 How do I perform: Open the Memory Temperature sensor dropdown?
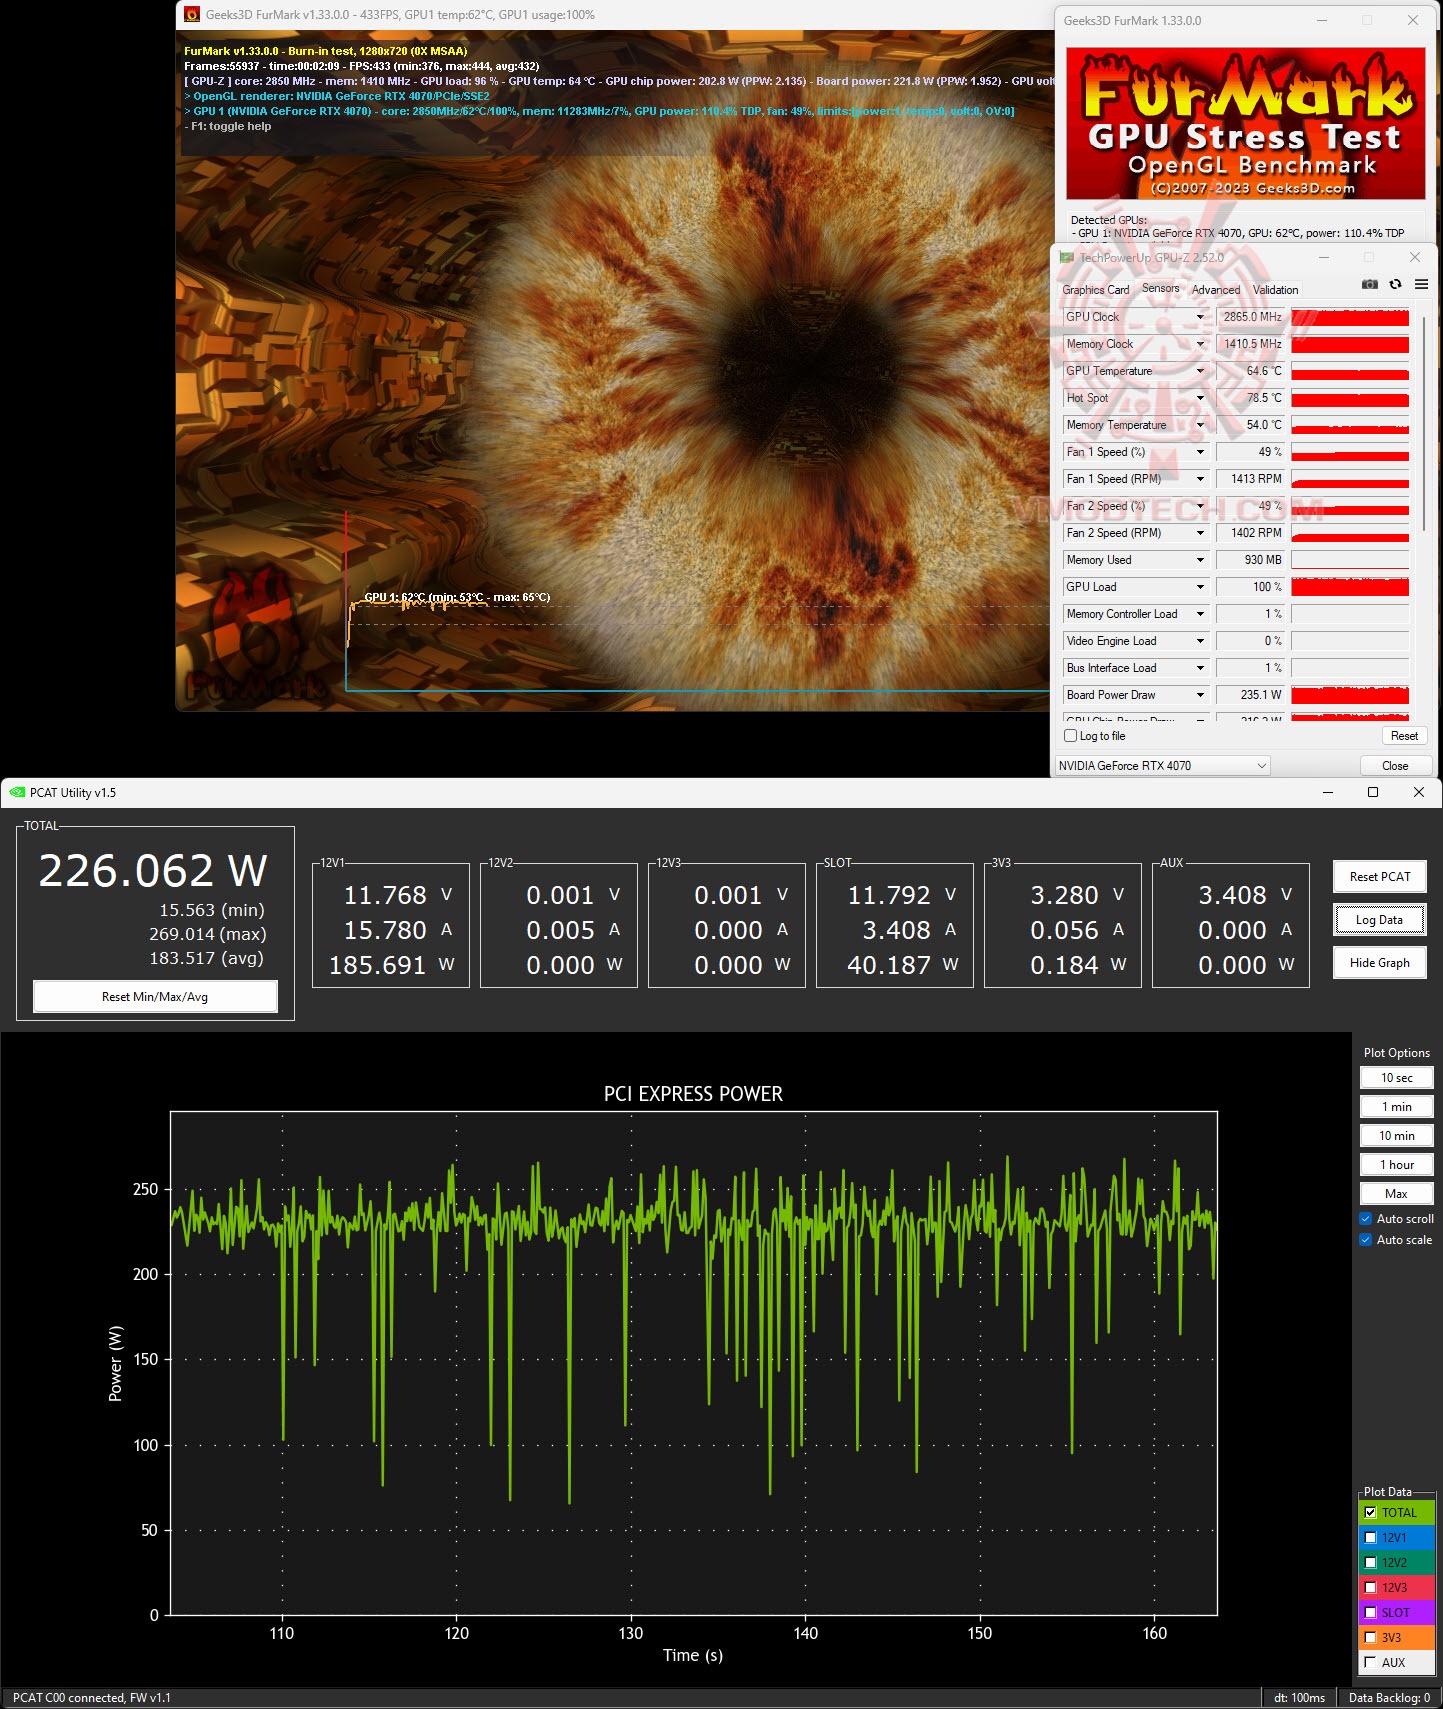pyautogui.click(x=1200, y=425)
